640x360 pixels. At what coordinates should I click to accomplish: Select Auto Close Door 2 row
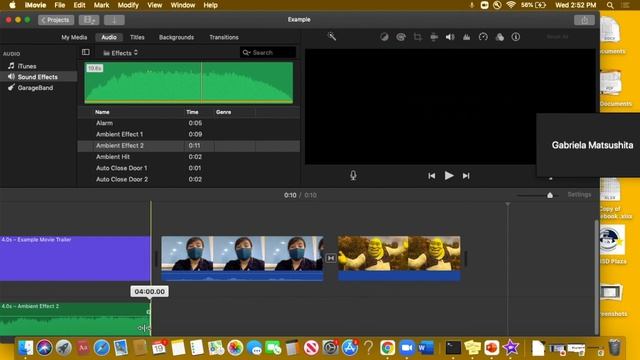point(189,179)
